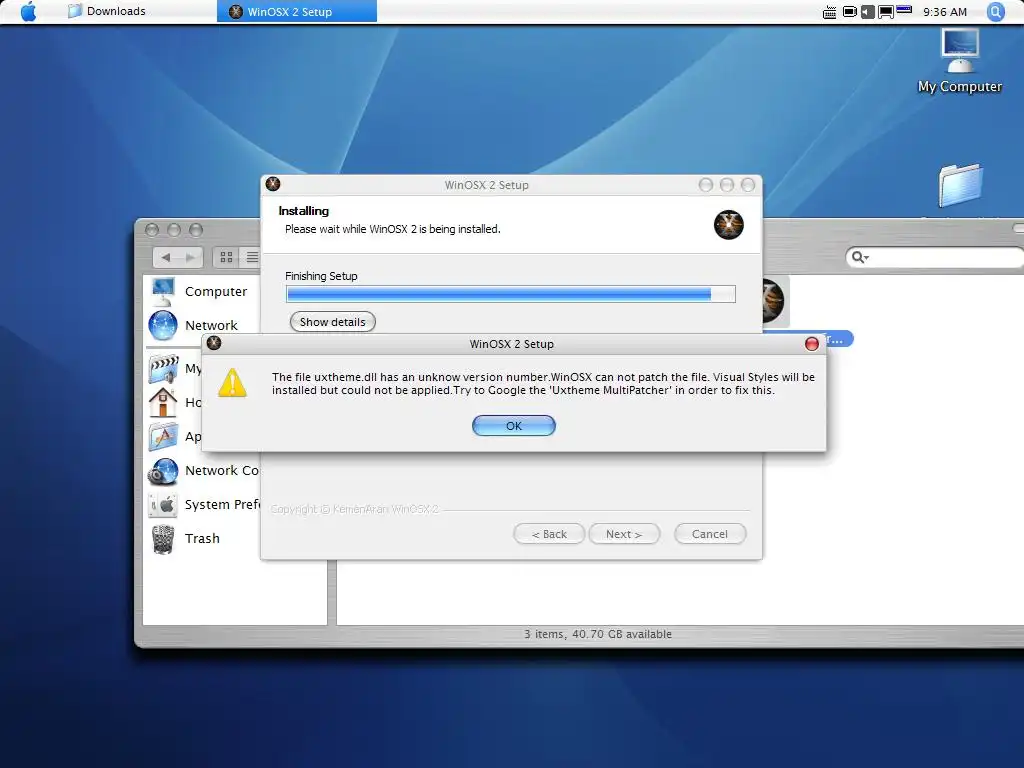Click the Applications icon in the sidebar
Viewport: 1024px width, 768px height.
(163, 436)
